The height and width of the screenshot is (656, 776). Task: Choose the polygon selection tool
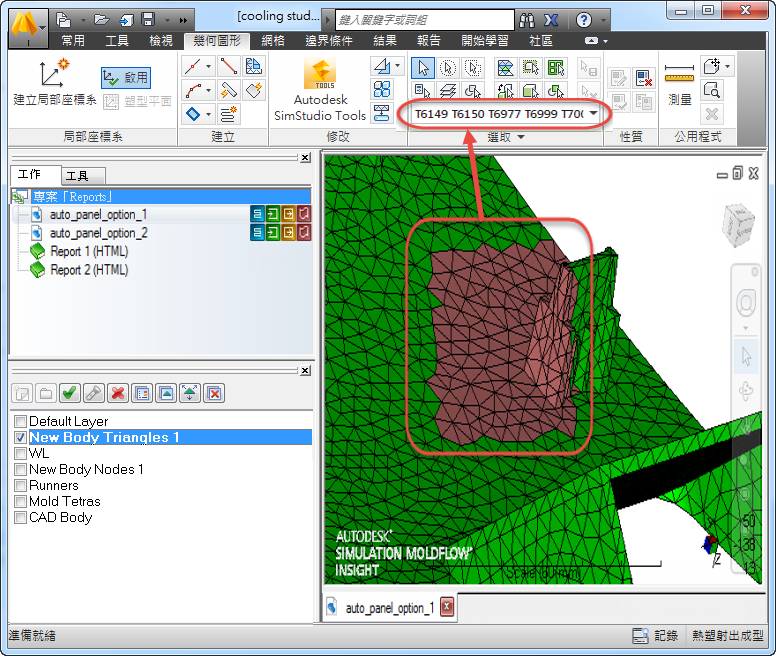[x=473, y=68]
